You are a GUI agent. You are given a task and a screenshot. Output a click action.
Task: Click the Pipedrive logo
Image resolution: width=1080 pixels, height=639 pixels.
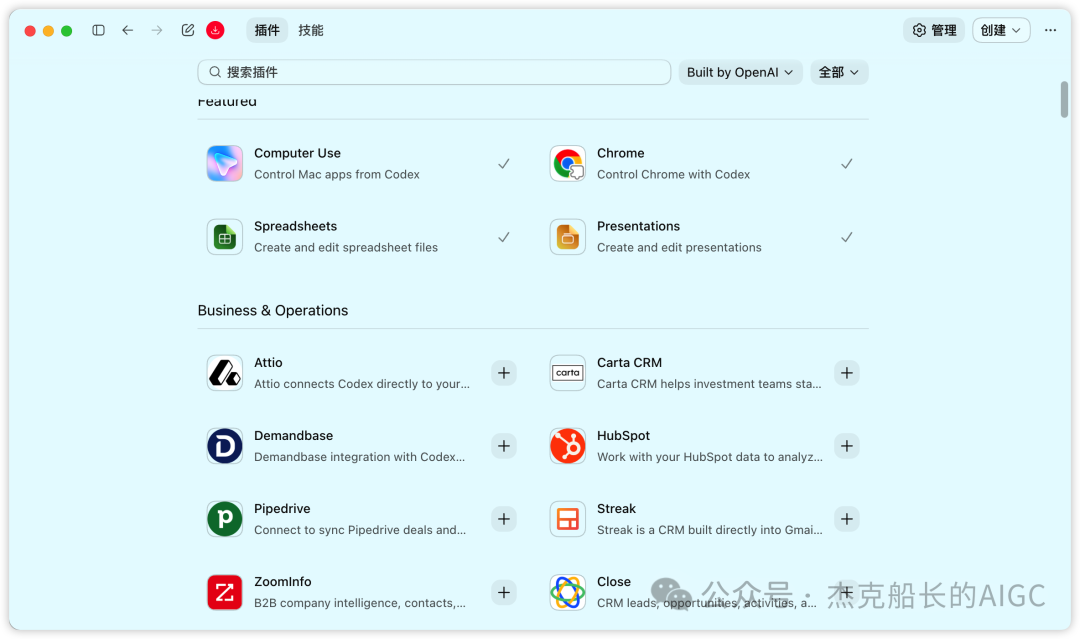pyautogui.click(x=225, y=519)
